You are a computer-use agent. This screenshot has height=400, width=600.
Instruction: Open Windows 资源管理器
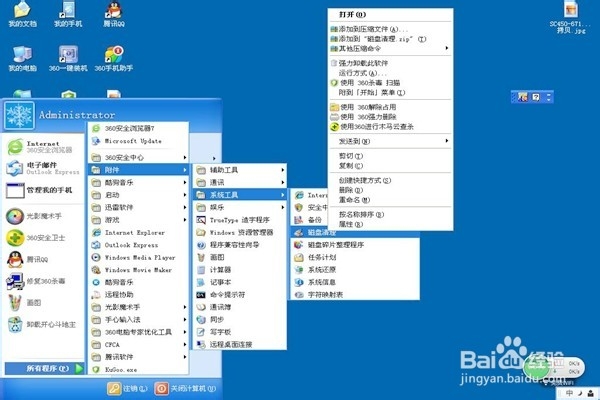pyautogui.click(x=240, y=233)
